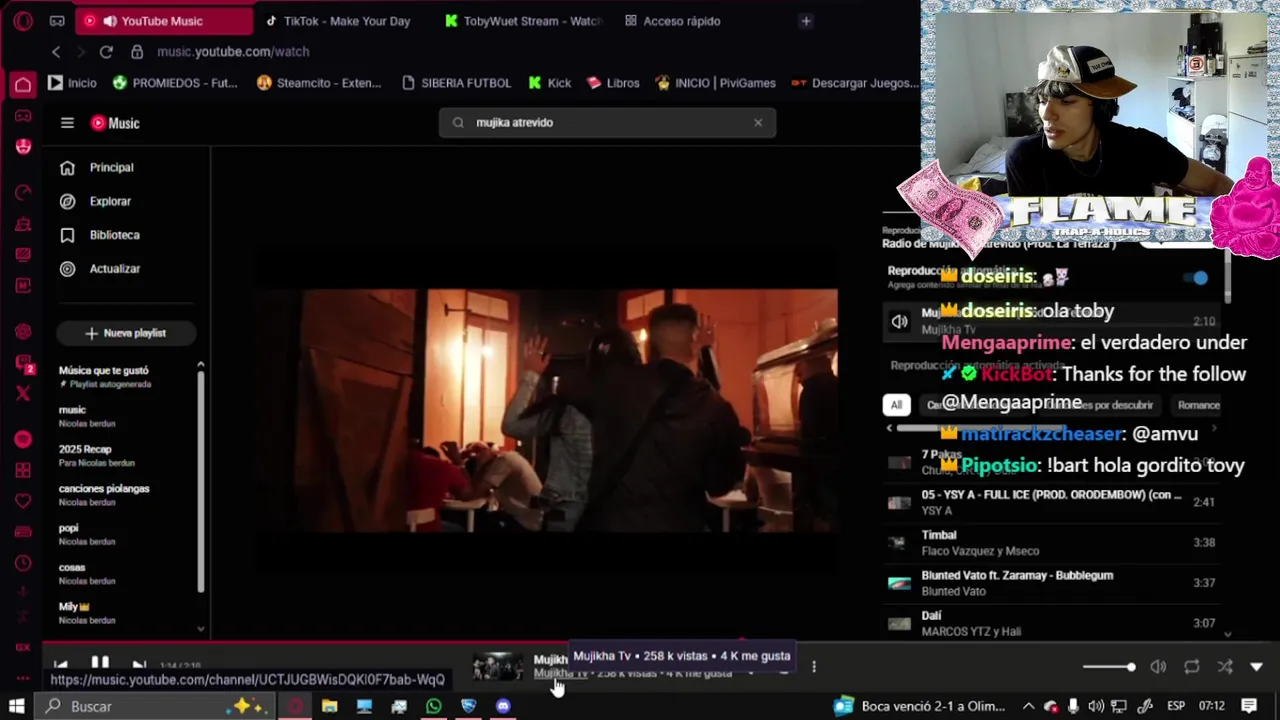Click the search box with 'mujika atrevido'
Image resolution: width=1280 pixels, height=720 pixels.
[607, 122]
